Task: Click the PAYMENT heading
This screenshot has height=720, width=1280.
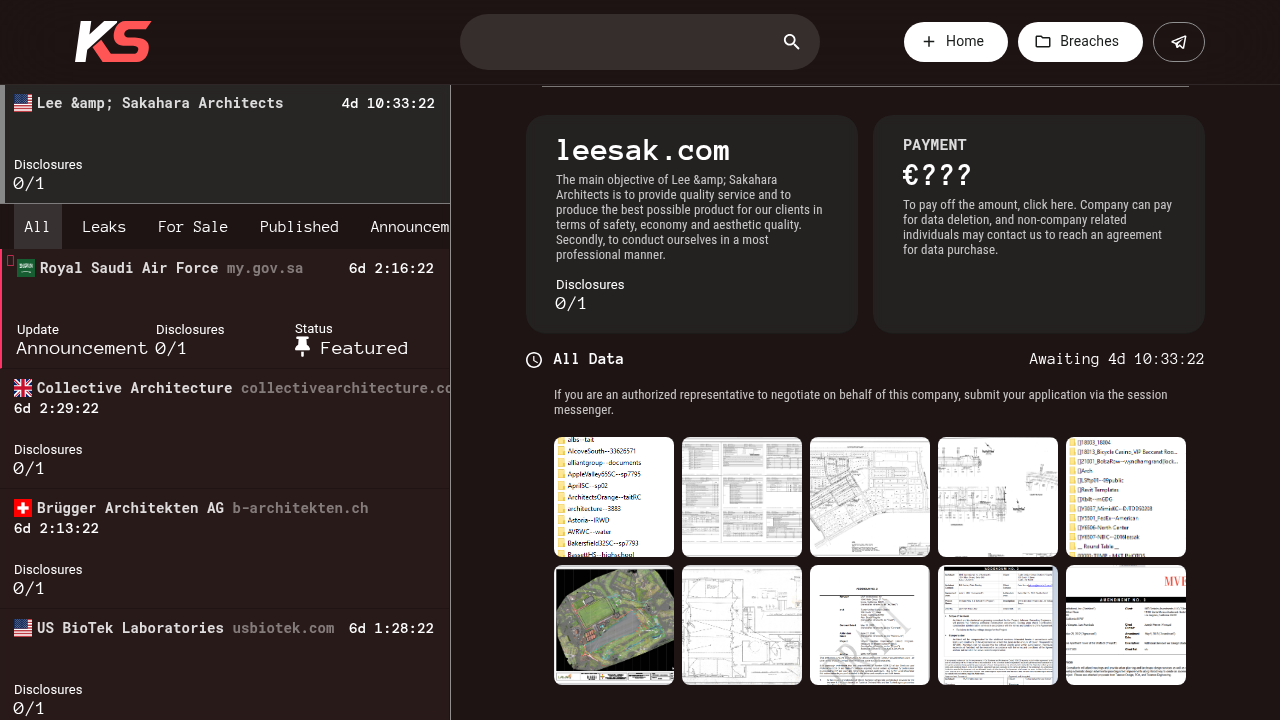Action: pyautogui.click(x=935, y=145)
